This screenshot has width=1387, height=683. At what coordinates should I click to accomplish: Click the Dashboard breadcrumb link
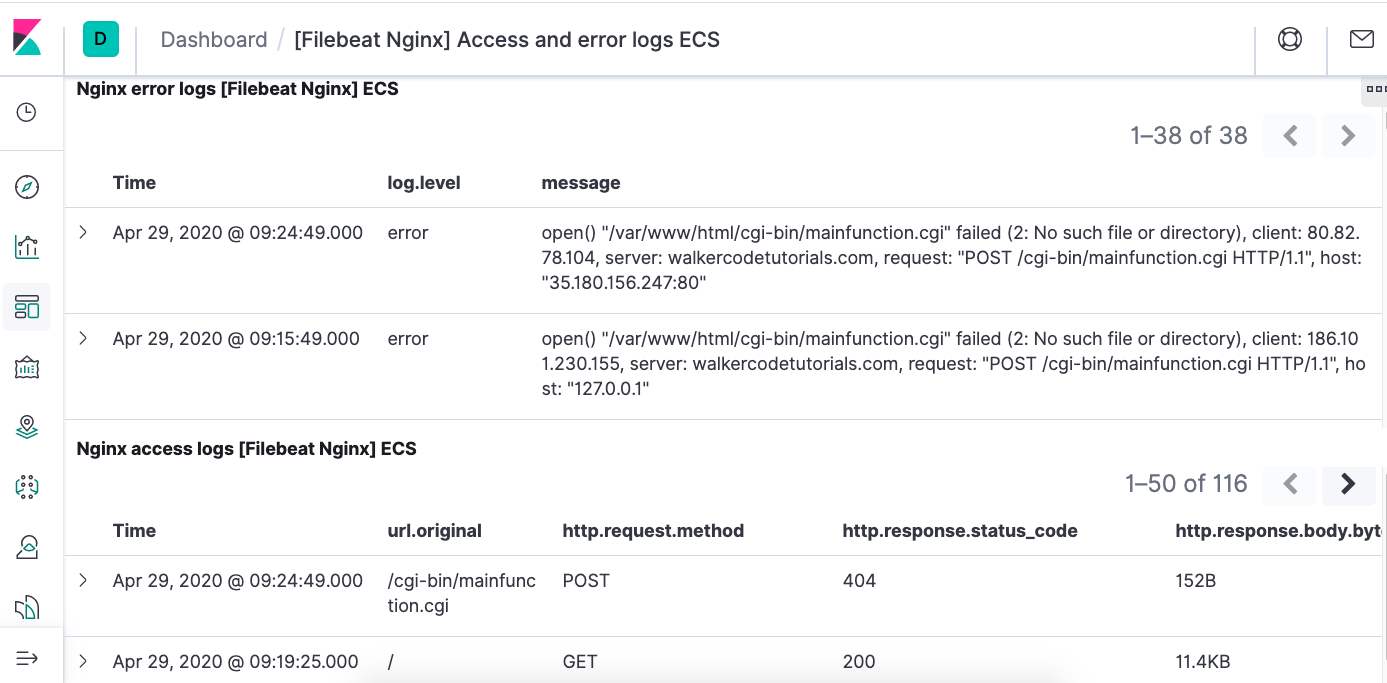point(214,40)
